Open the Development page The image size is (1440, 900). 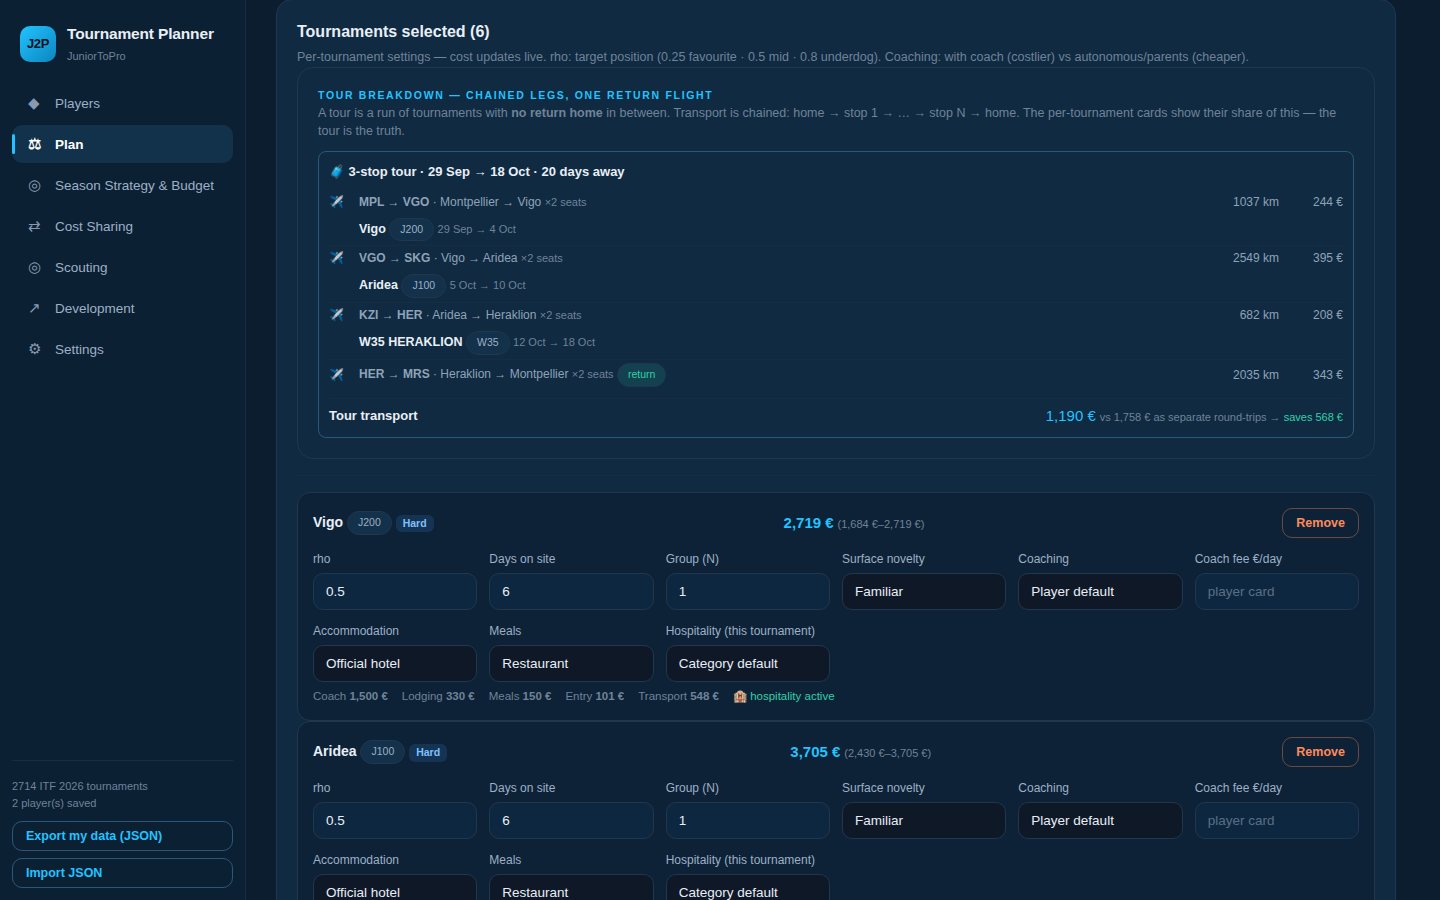pyautogui.click(x=122, y=308)
